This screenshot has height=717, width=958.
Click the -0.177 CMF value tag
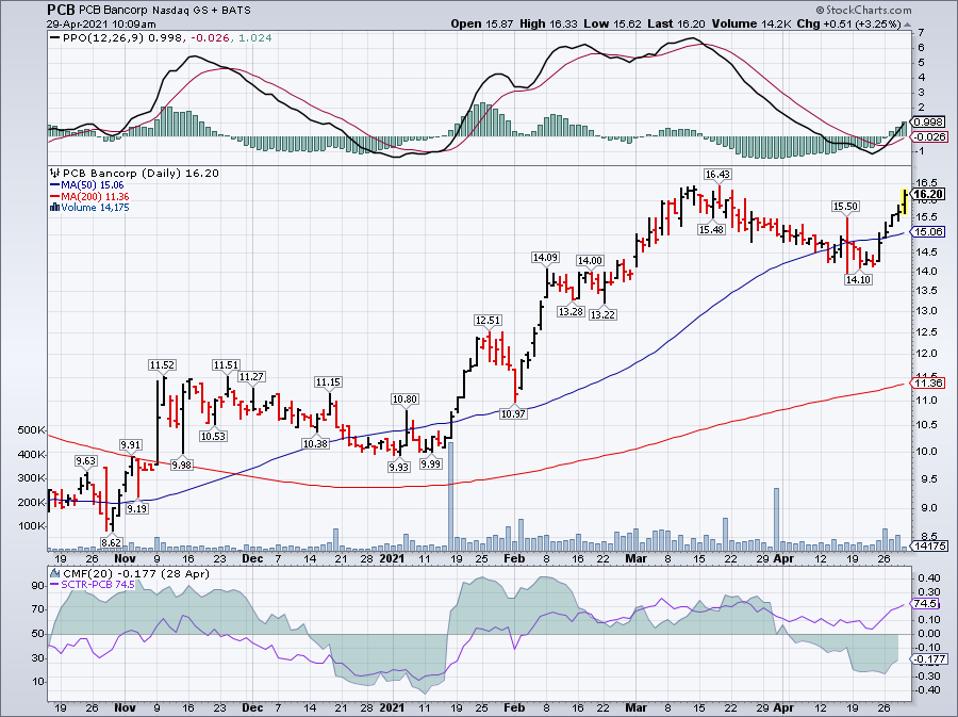coord(929,659)
